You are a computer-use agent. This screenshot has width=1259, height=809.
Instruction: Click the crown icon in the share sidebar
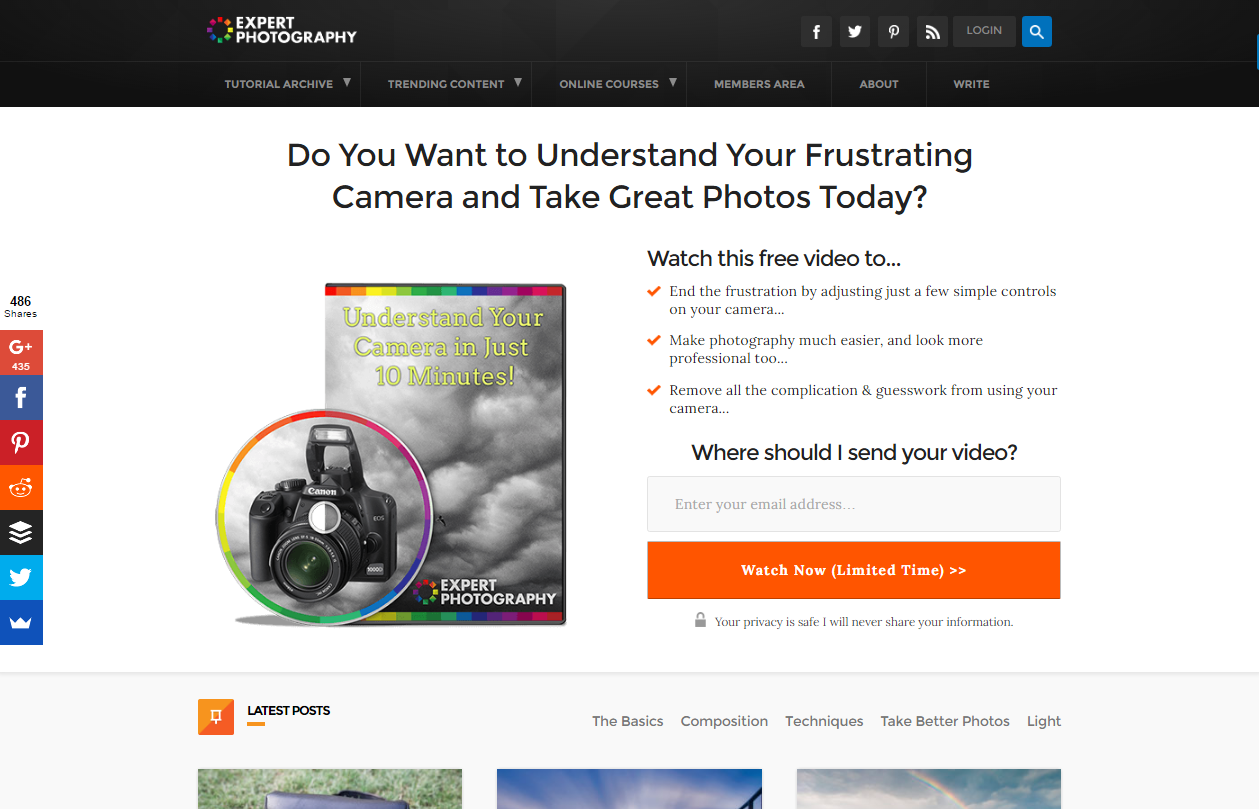pyautogui.click(x=21, y=622)
